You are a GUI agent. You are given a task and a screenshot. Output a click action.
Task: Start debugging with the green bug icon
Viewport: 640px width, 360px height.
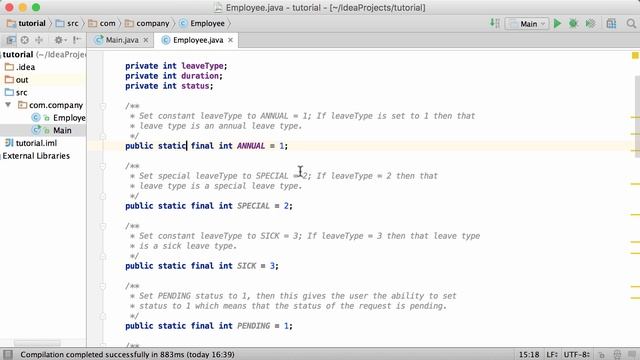coord(573,24)
